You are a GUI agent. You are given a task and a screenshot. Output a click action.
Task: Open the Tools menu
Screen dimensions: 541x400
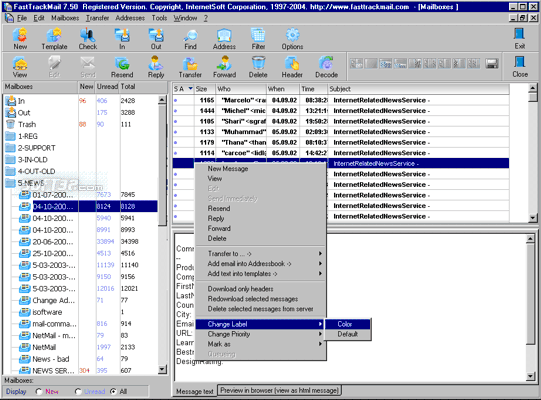tap(159, 18)
